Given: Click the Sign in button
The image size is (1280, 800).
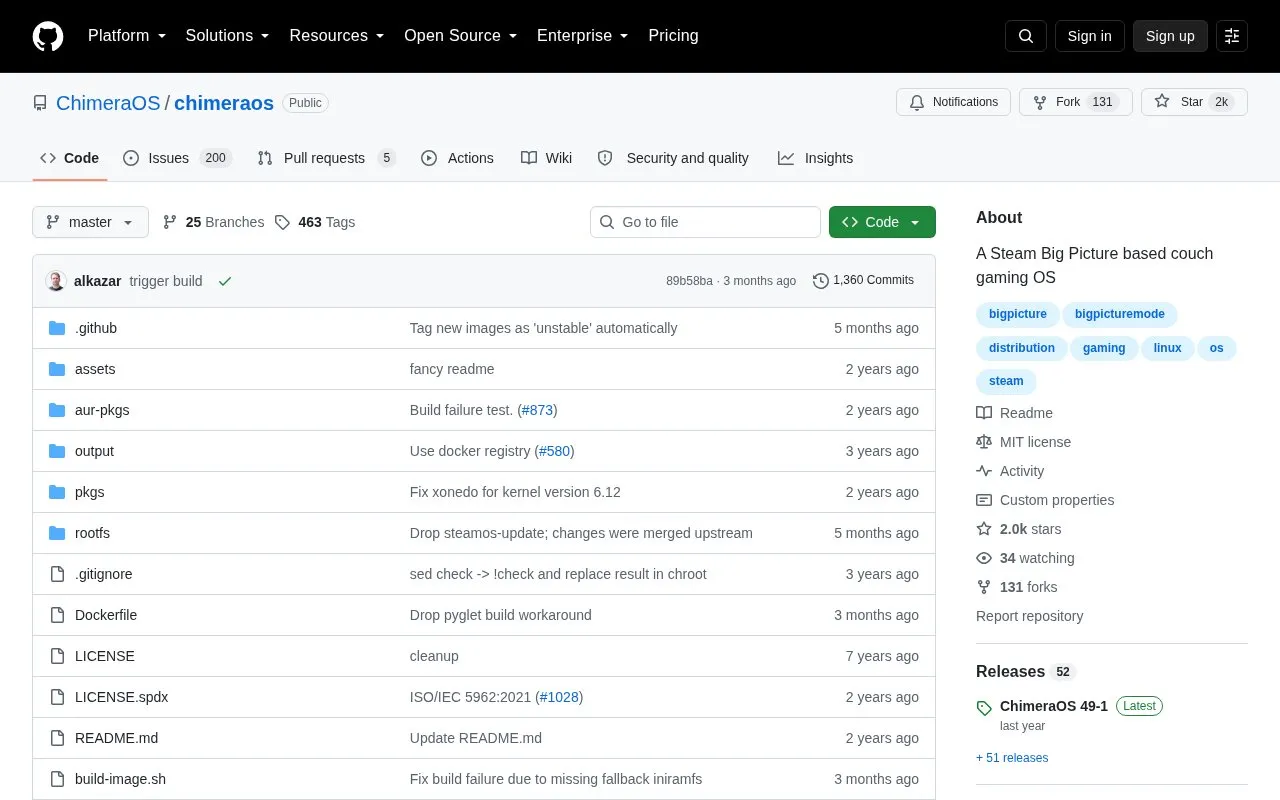Looking at the screenshot, I should click(x=1089, y=36).
